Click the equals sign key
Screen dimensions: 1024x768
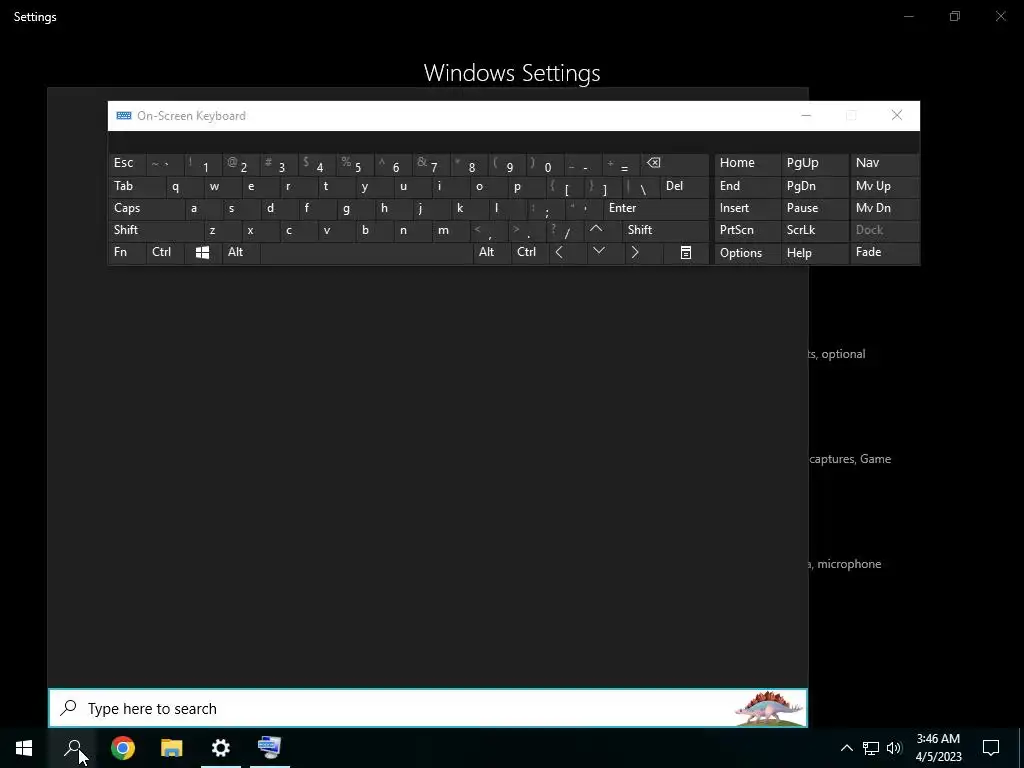pos(620,164)
